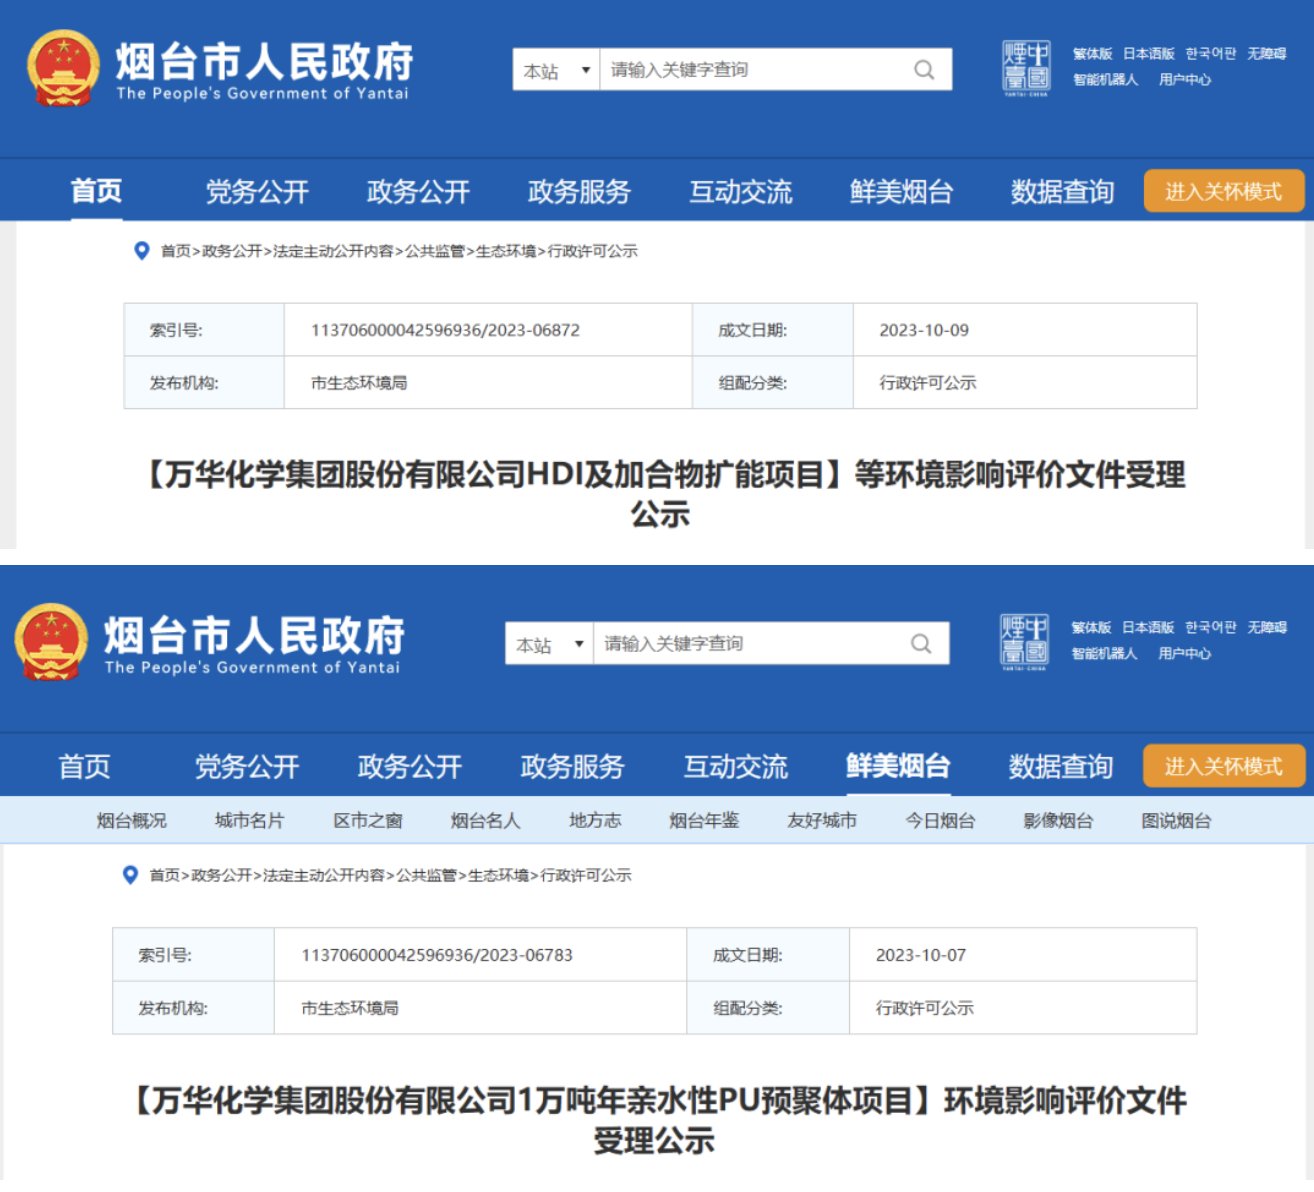Click date value 2023-10-07
1314x1192 pixels.
click(x=921, y=955)
